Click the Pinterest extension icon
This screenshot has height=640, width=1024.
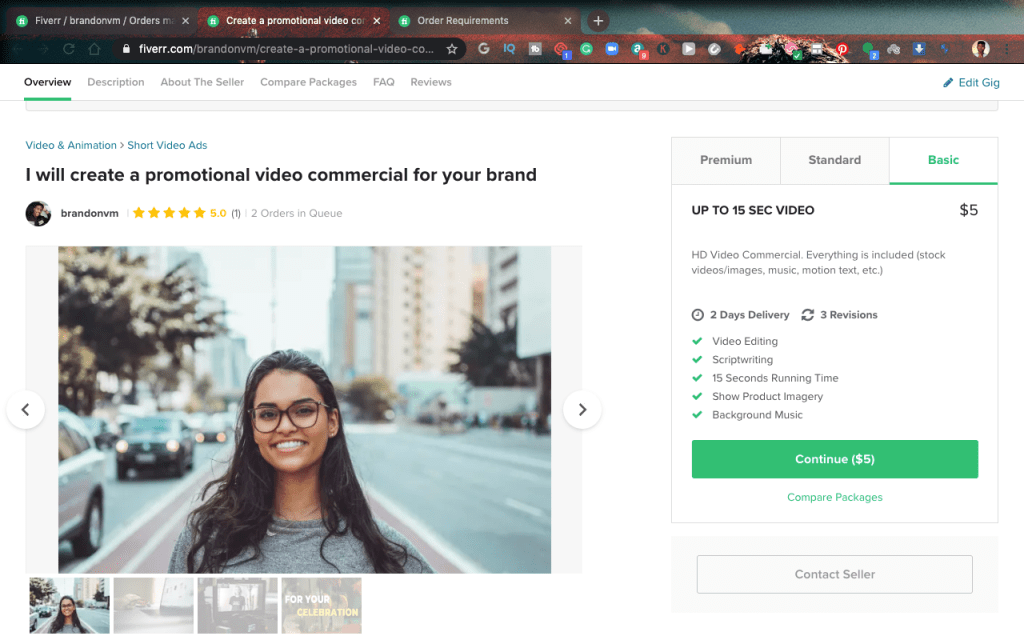tap(842, 48)
